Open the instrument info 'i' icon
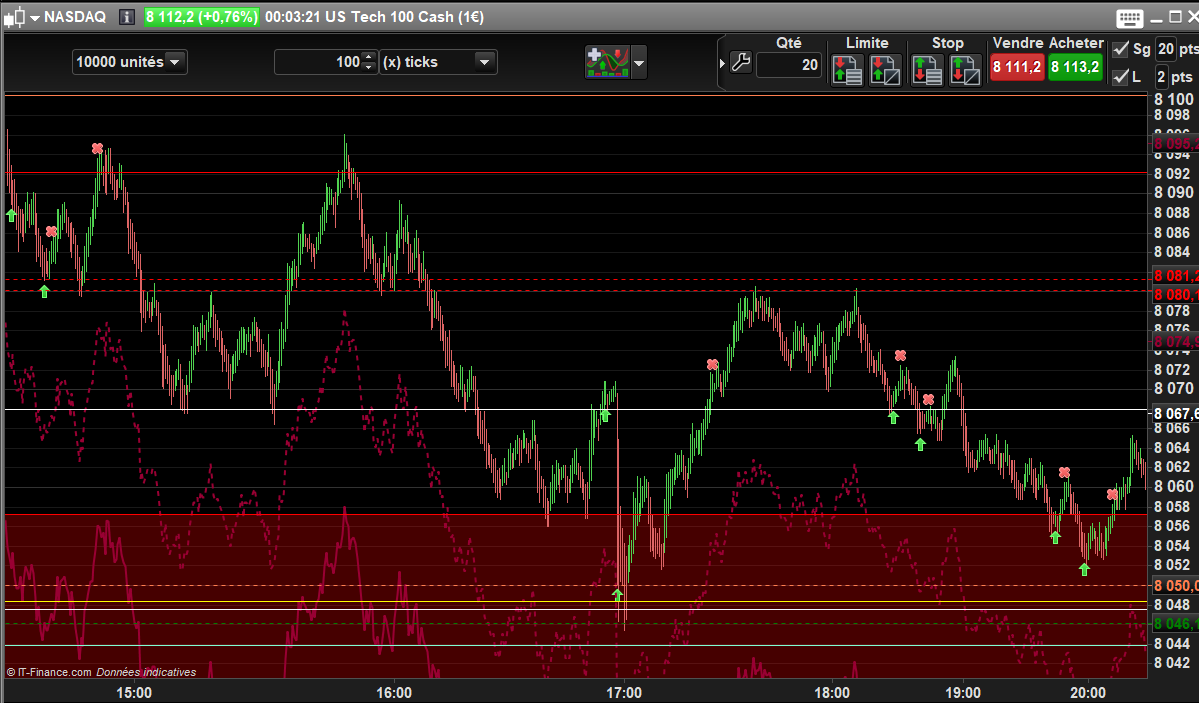1199x703 pixels. pyautogui.click(x=127, y=17)
